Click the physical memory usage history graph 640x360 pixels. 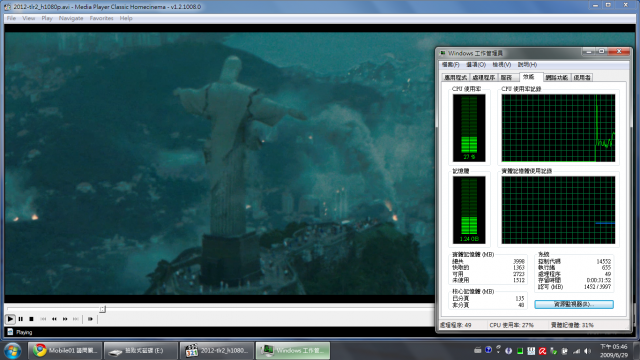click(558, 210)
